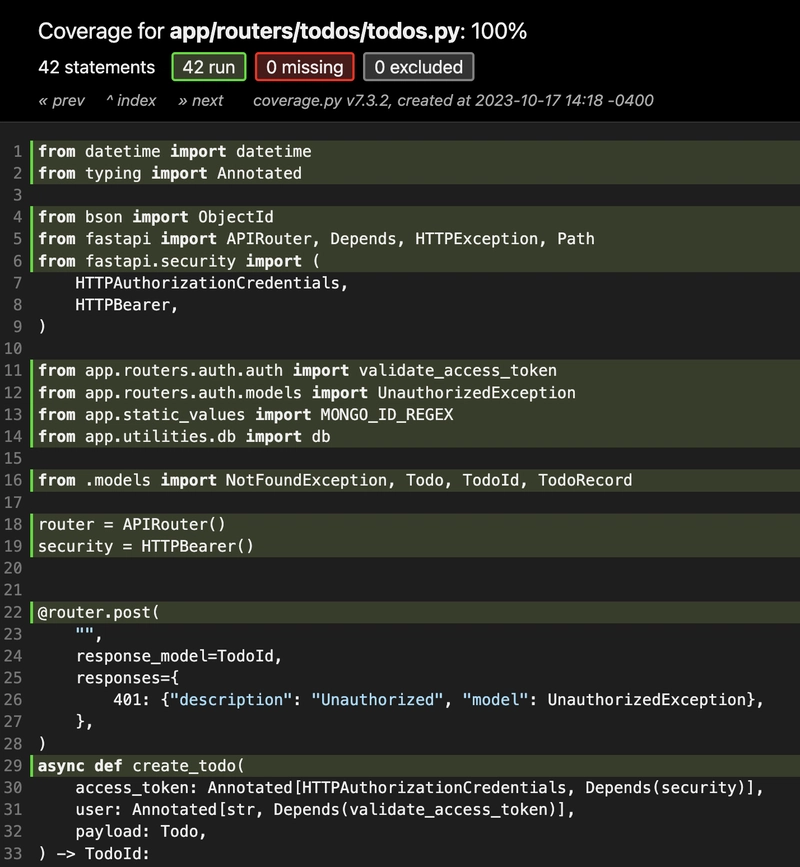Click line number 18 in the gutter
This screenshot has width=800, height=867.
coord(13,524)
